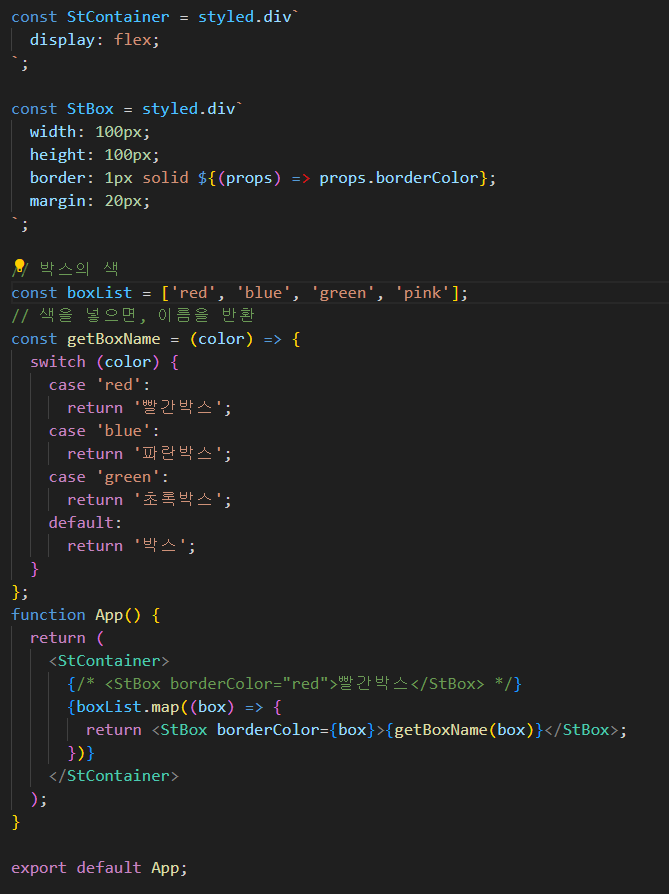Click the getBoxName function declaration
The width and height of the screenshot is (669, 894).
[x=113, y=339]
